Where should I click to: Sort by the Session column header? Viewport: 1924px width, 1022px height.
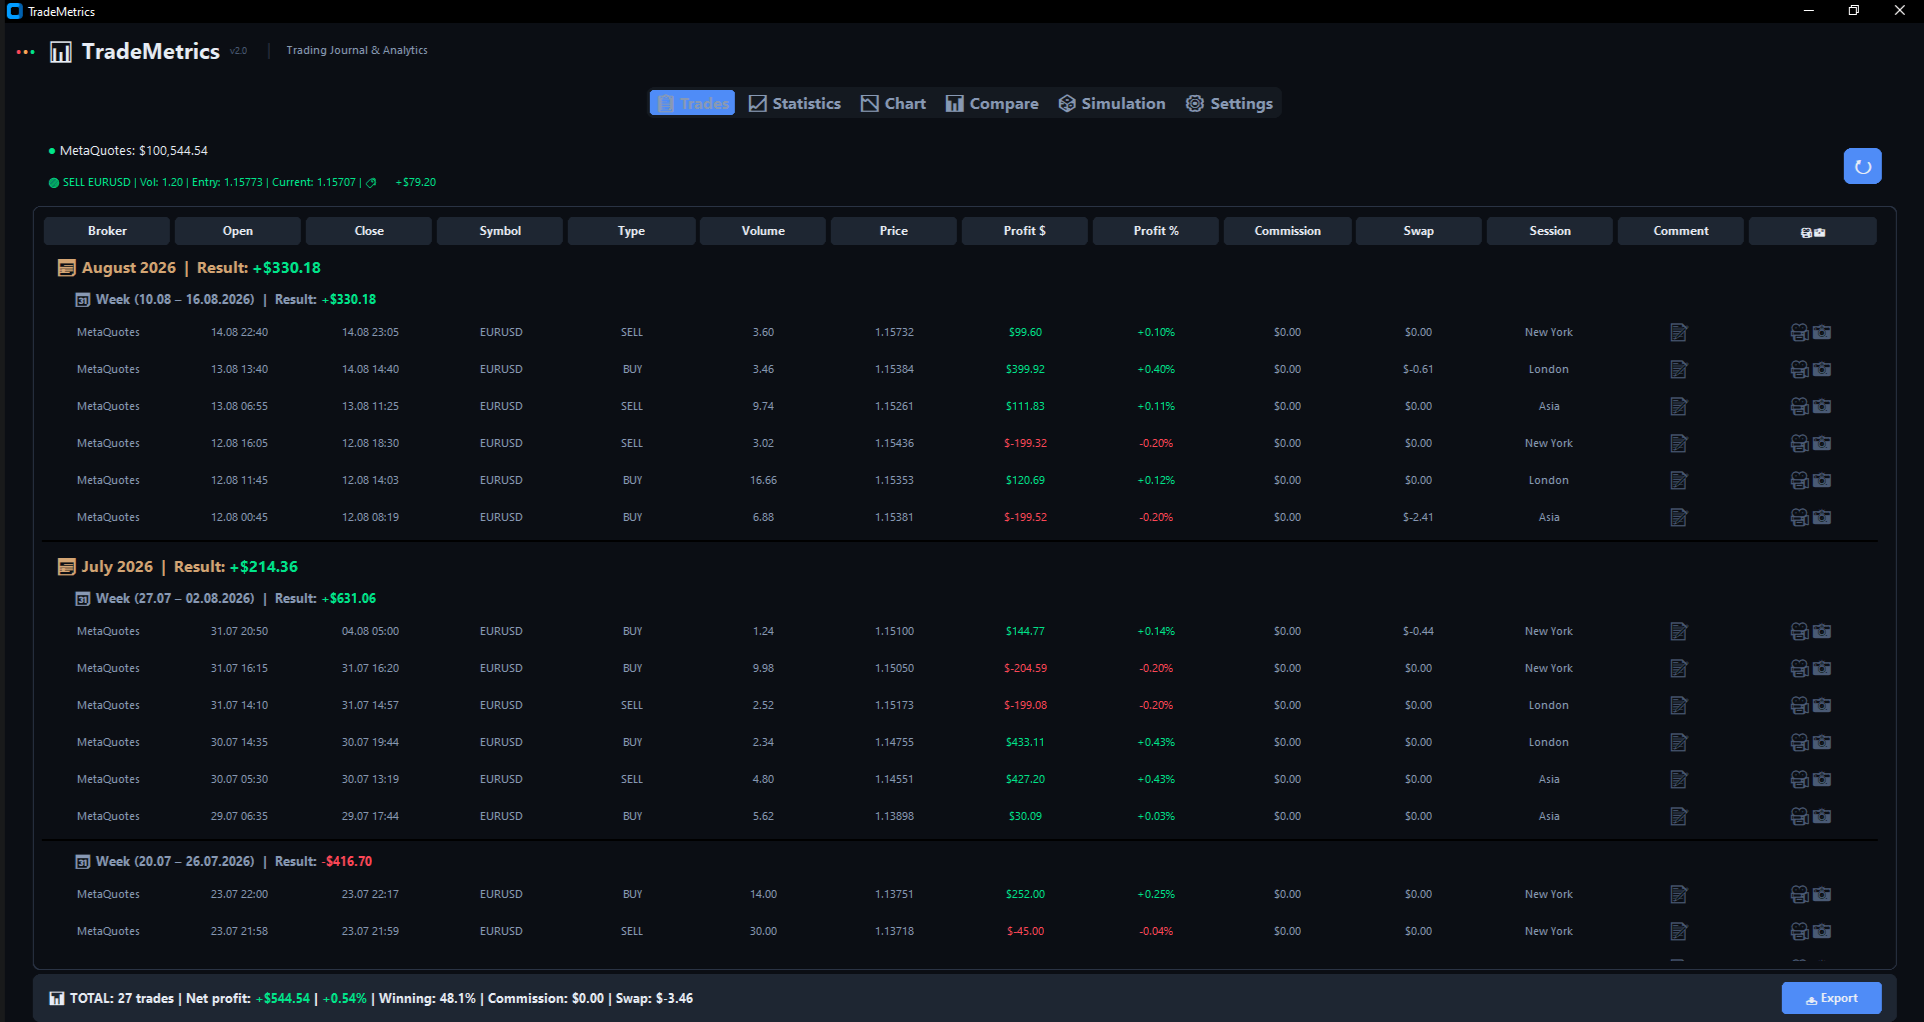click(x=1550, y=231)
